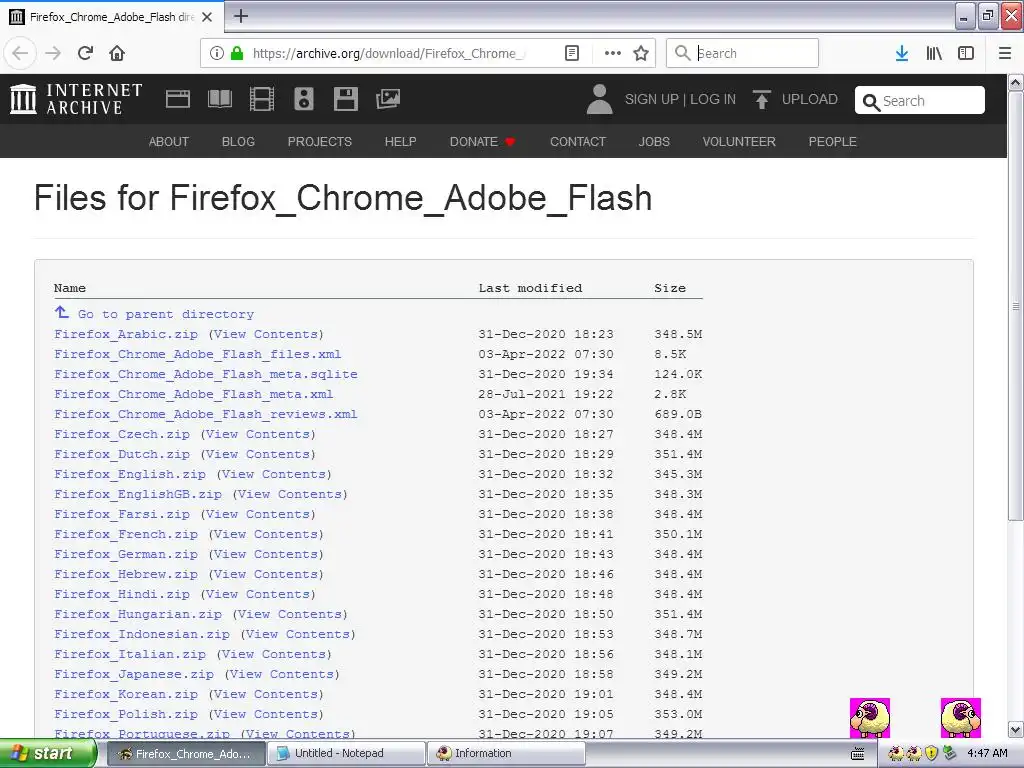Download Firefox_Arabic.zip file
Image resolution: width=1024 pixels, height=768 pixels.
click(126, 334)
